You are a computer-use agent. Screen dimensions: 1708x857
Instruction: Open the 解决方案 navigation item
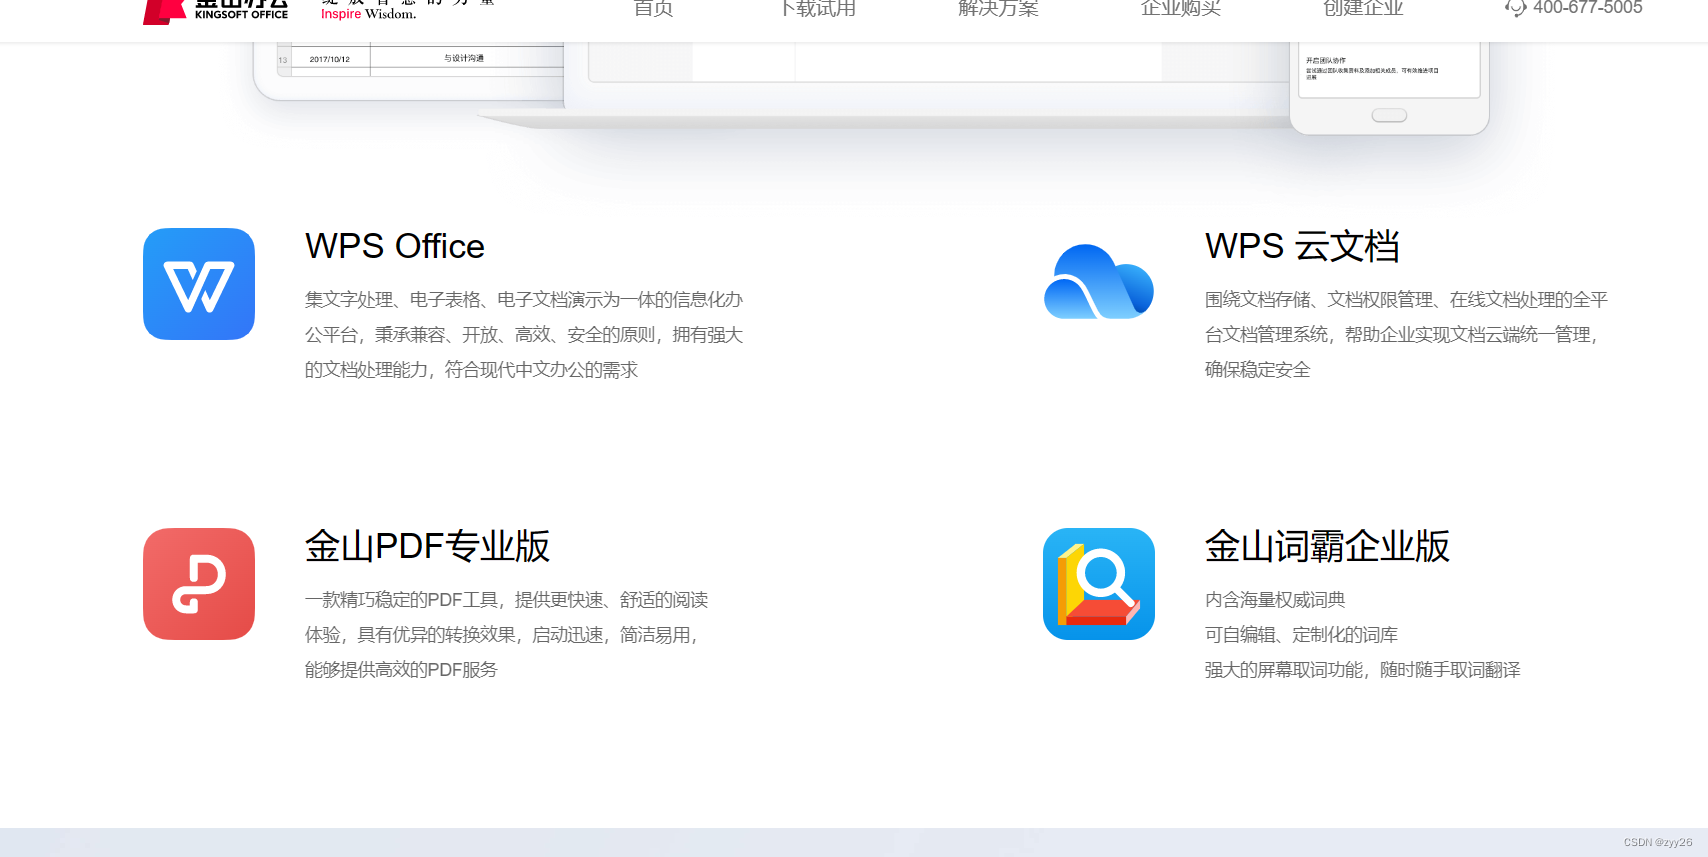point(998,8)
